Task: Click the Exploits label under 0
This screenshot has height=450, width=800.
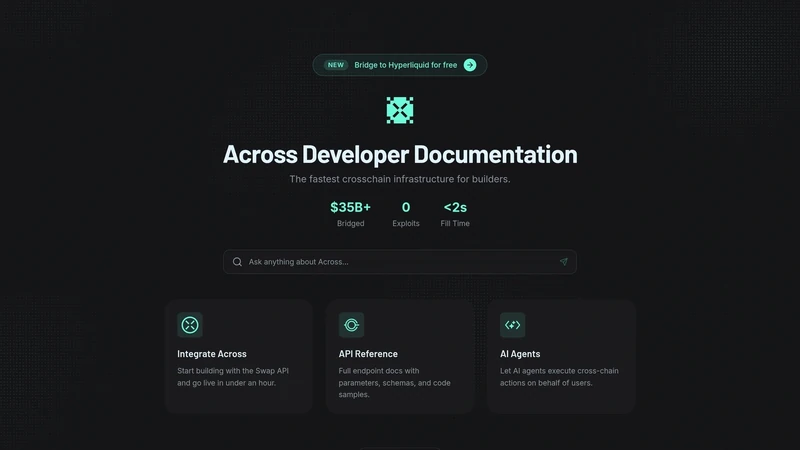Action: point(406,223)
